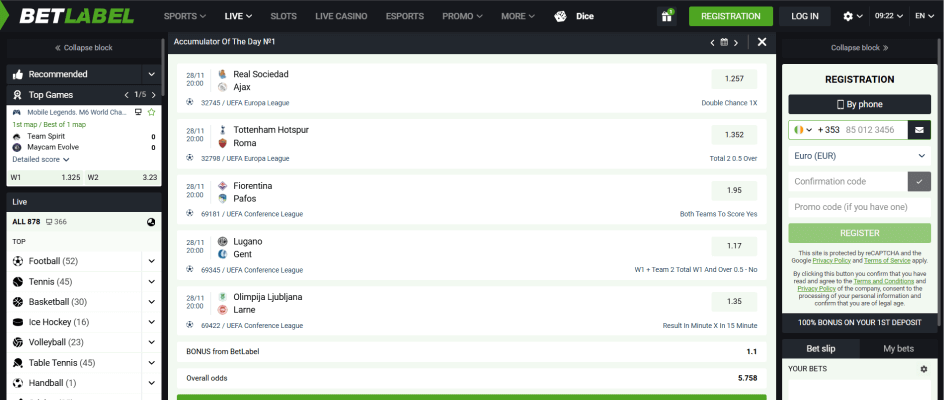The image size is (944, 400).
Task: Add Mobile Legends match to favorites star
Action: click(152, 112)
